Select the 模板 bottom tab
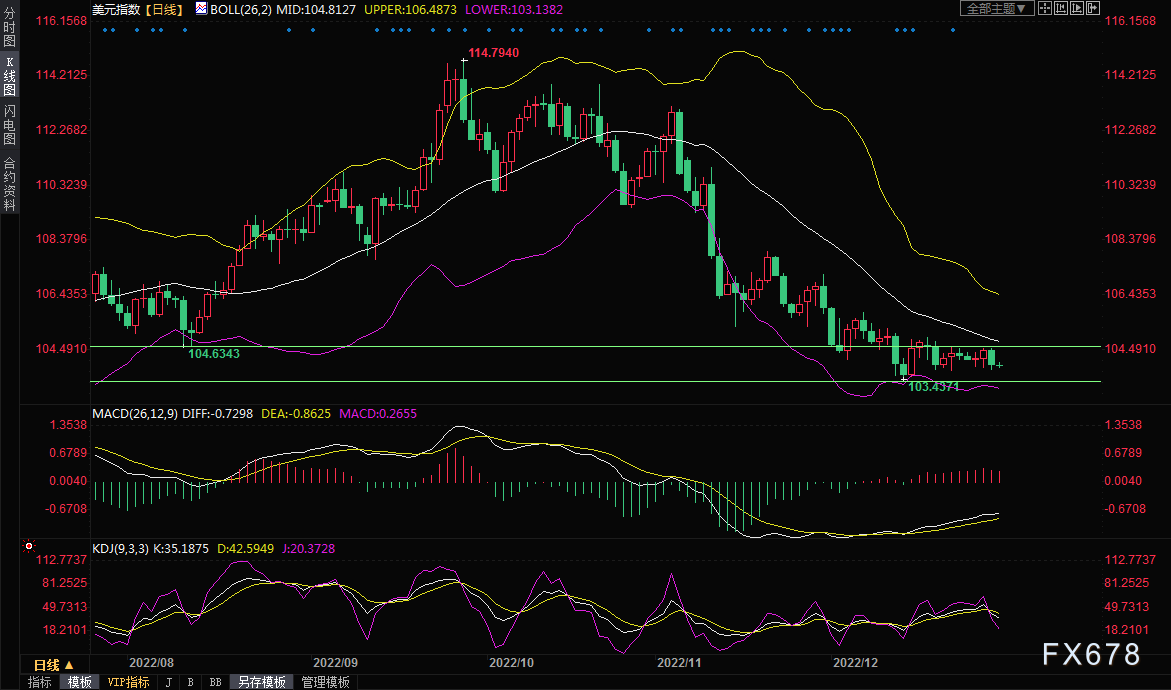1171x690 pixels. pyautogui.click(x=80, y=682)
